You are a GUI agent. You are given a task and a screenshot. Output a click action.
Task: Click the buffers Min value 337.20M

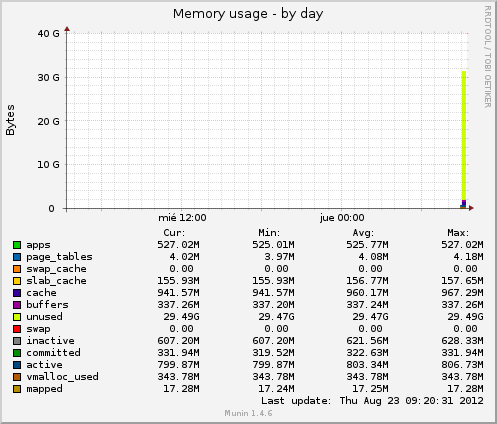pyautogui.click(x=273, y=305)
